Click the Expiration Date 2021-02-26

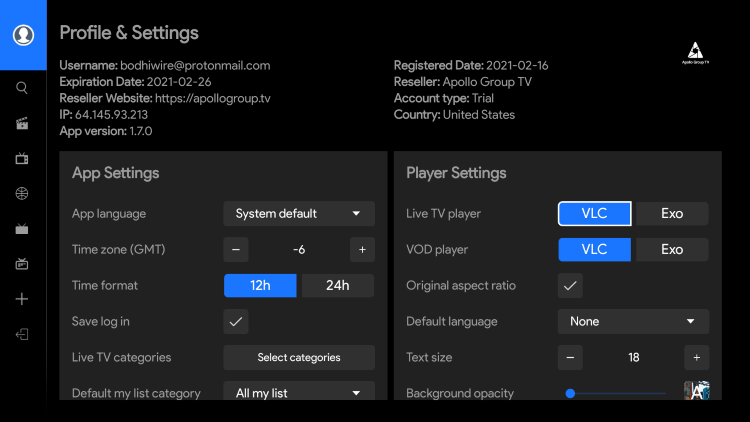tap(135, 82)
